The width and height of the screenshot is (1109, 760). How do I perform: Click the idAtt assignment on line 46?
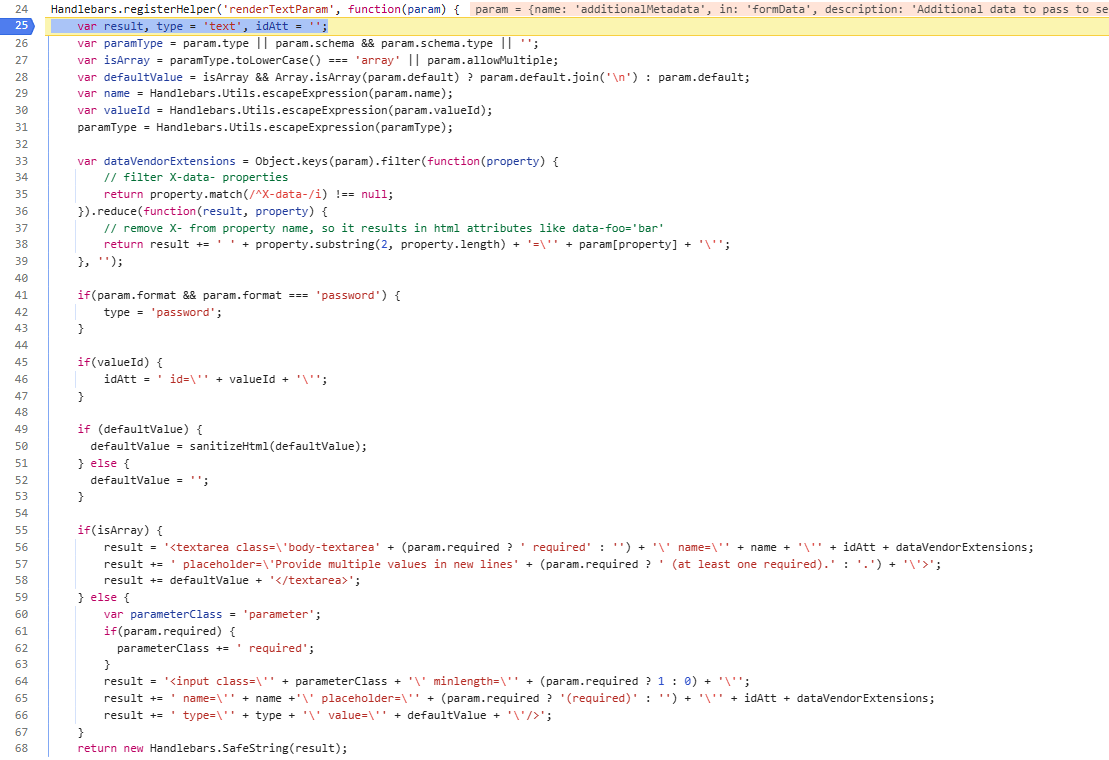[x=216, y=379]
